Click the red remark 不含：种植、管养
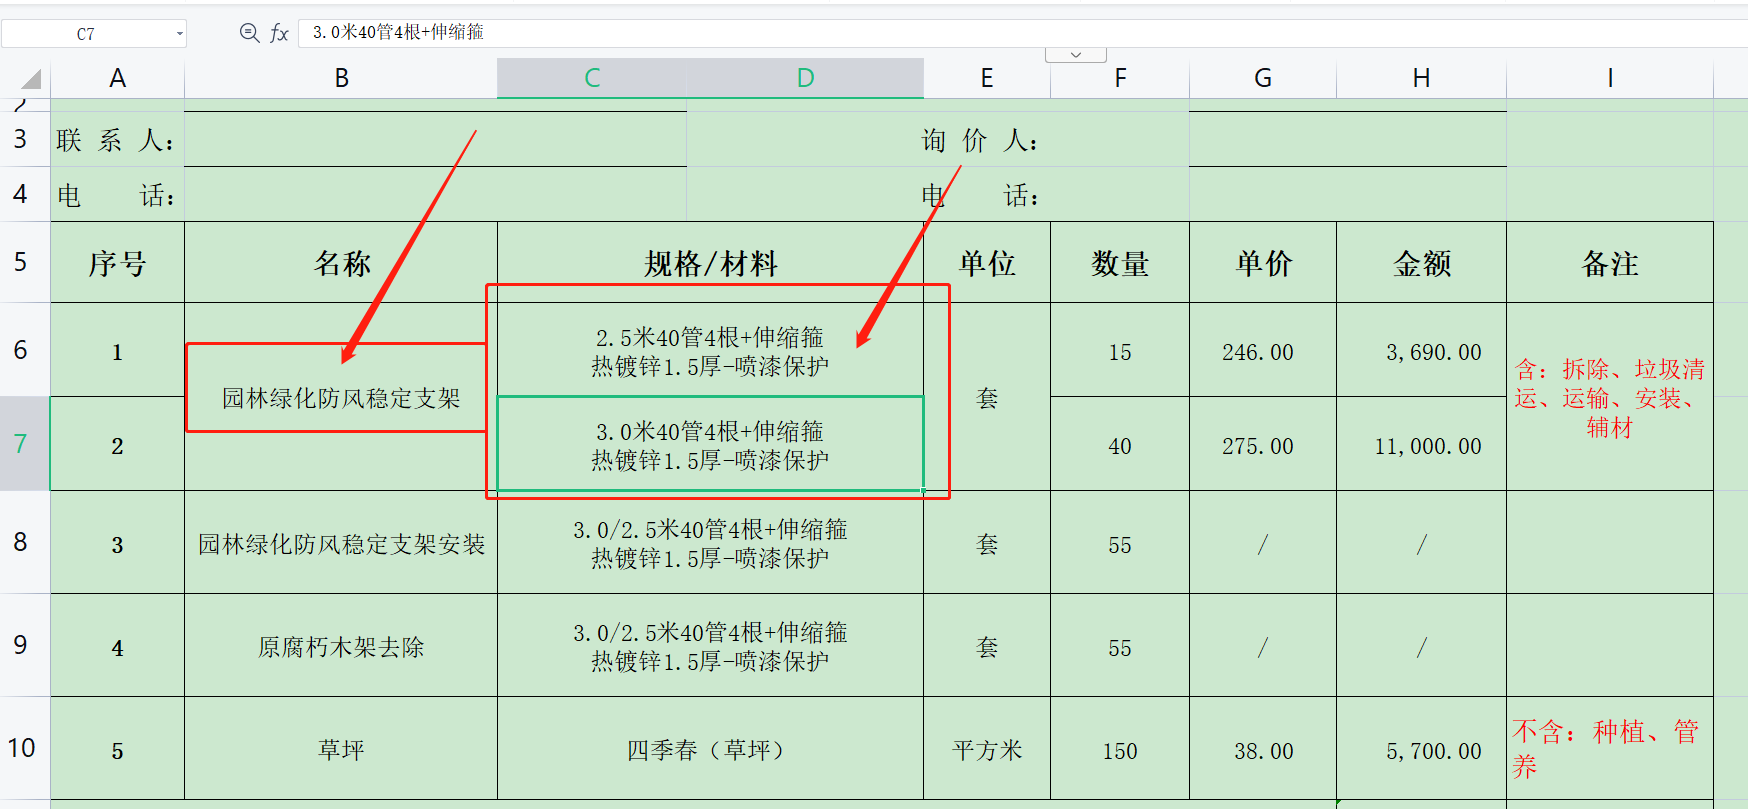This screenshot has width=1748, height=809. coord(1610,749)
